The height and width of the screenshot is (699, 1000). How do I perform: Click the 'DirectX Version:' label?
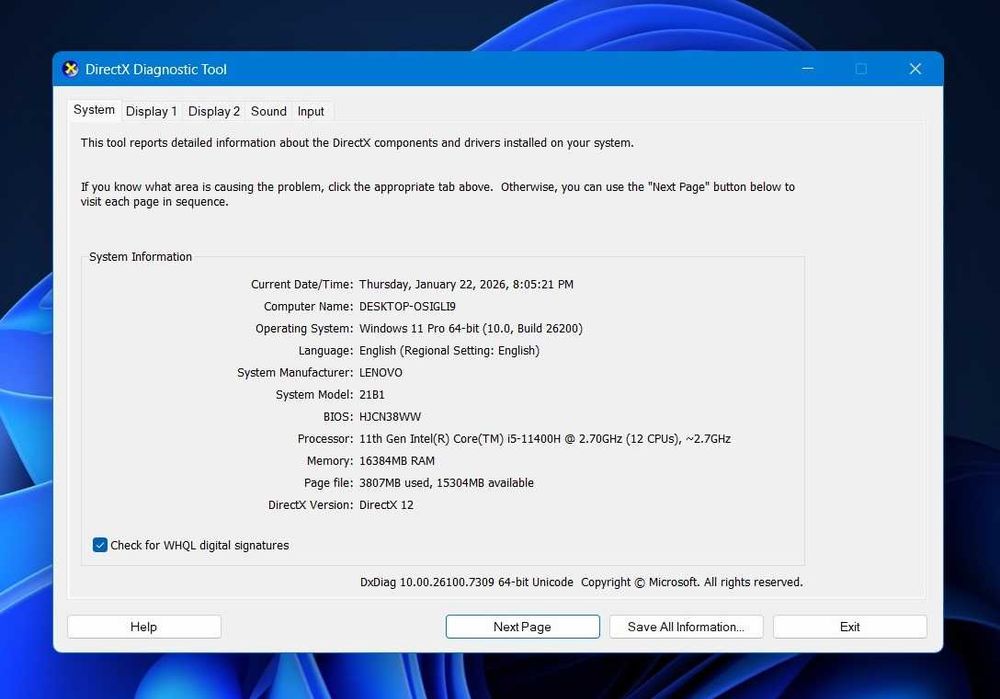[310, 504]
